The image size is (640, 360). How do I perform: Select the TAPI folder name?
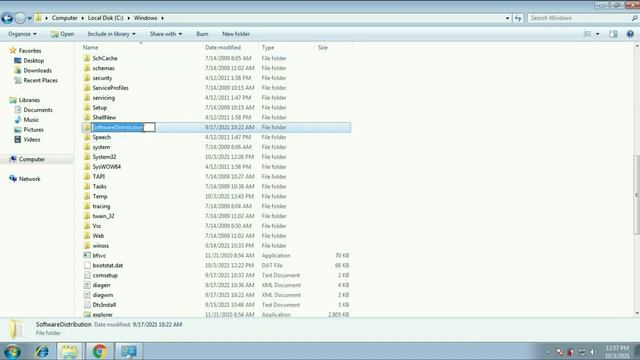pos(98,176)
